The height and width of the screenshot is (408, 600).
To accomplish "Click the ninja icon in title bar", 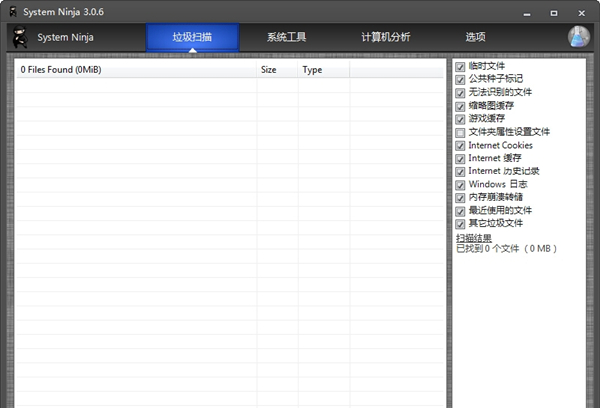I will (x=10, y=9).
